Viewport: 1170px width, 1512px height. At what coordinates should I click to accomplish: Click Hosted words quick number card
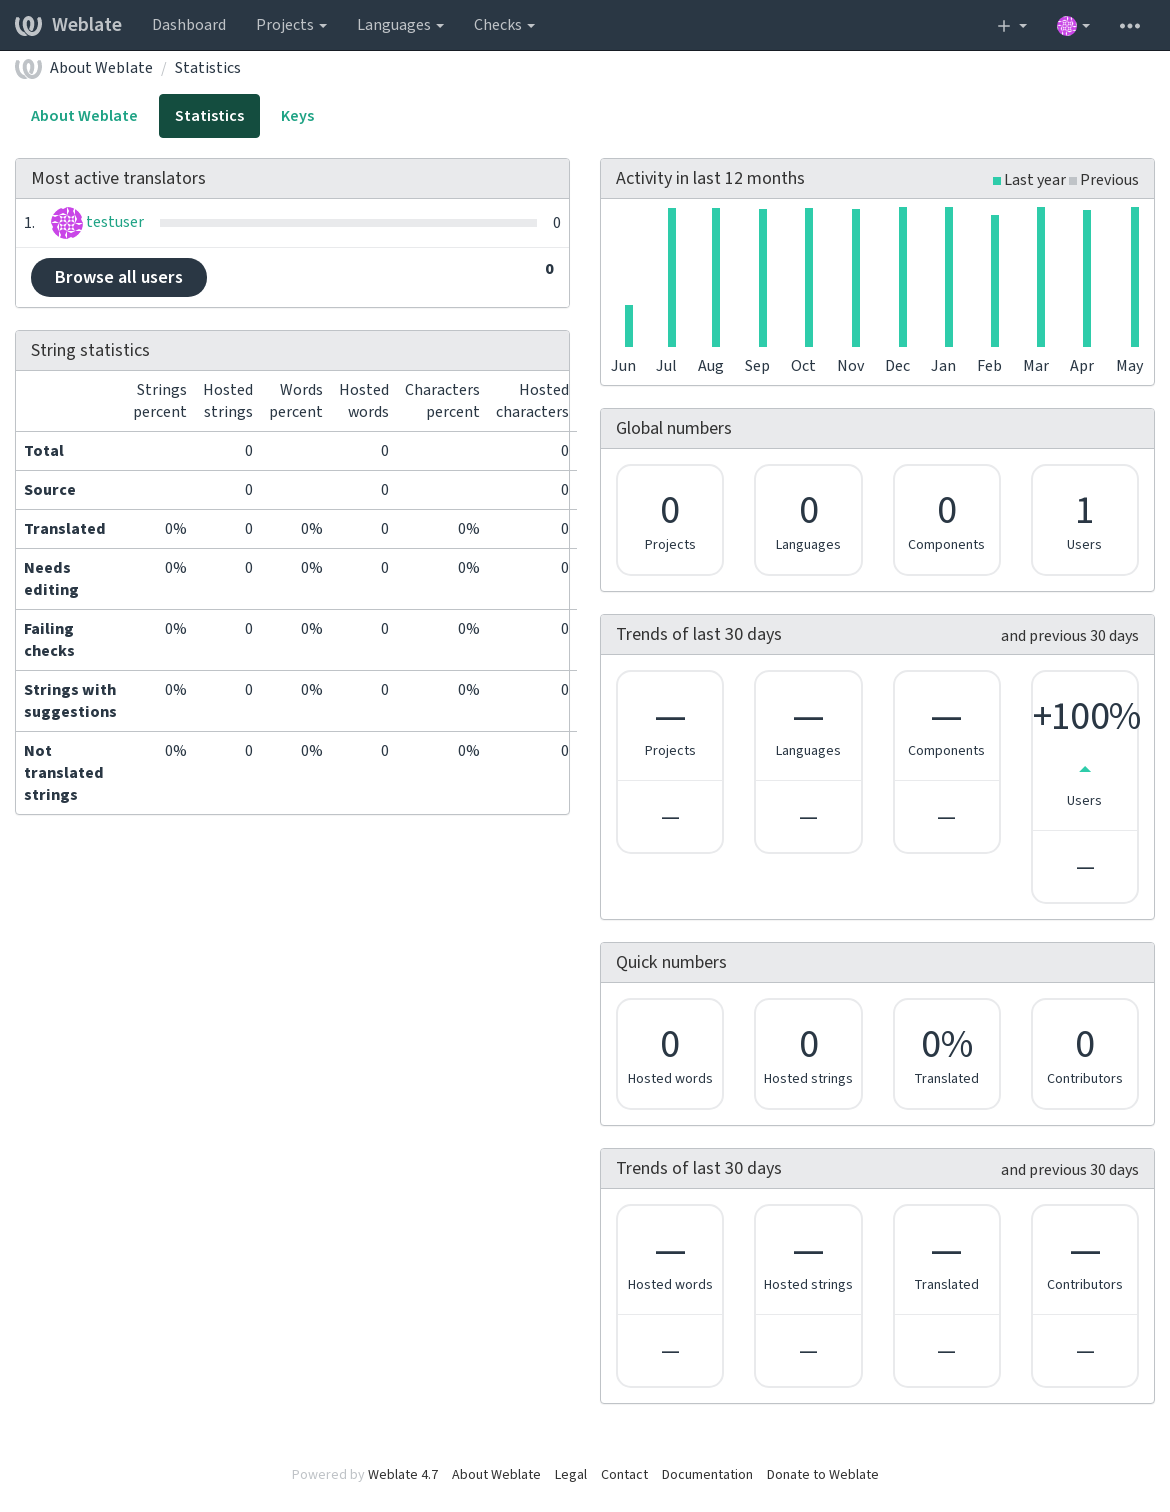point(670,1054)
